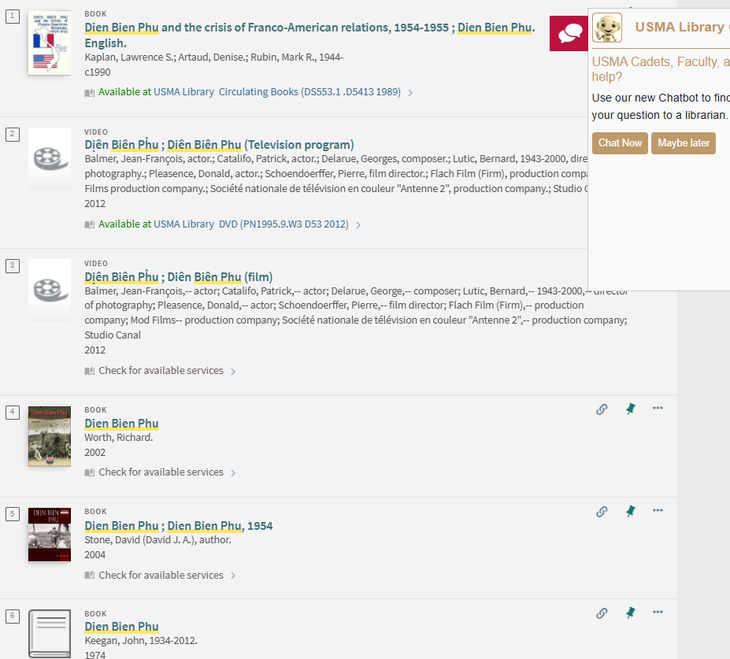Click Check for available services under Stone 2004
This screenshot has width=730, height=659.
(161, 575)
